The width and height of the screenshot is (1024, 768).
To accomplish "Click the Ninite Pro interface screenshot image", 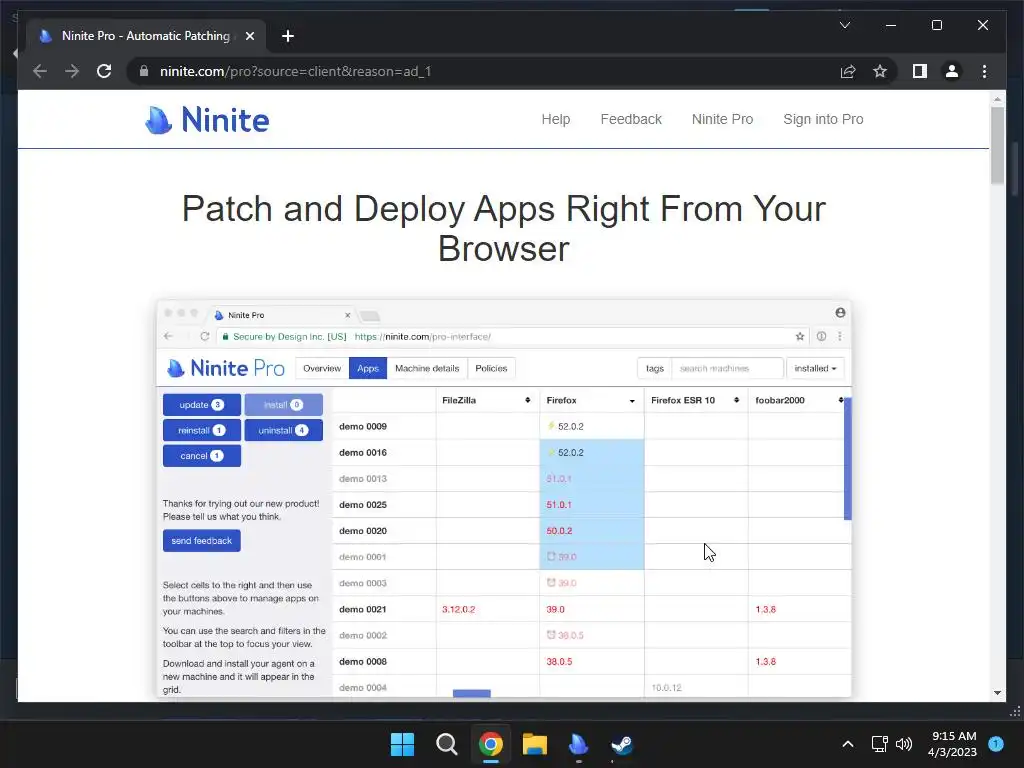I will pos(504,498).
